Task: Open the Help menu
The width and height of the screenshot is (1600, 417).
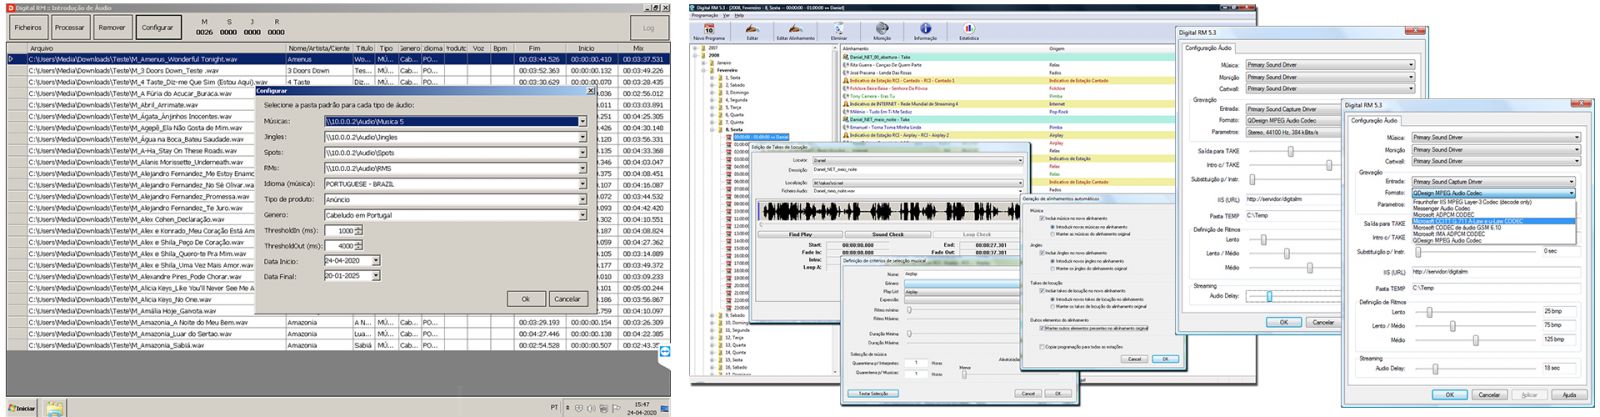Action: 739,15
